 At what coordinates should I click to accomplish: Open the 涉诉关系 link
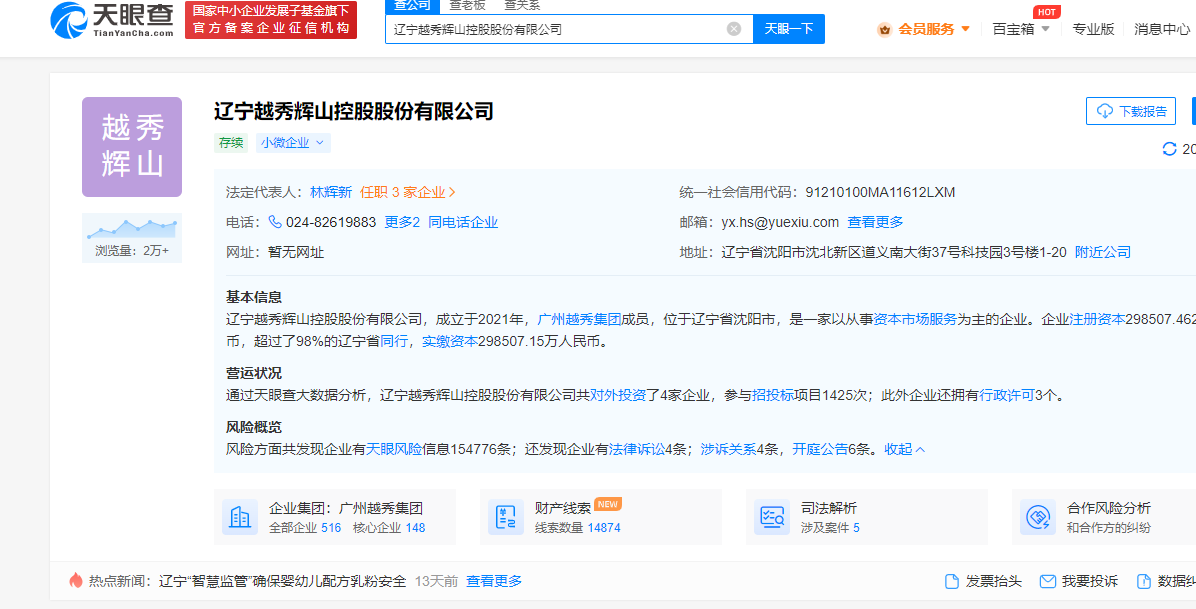(728, 449)
